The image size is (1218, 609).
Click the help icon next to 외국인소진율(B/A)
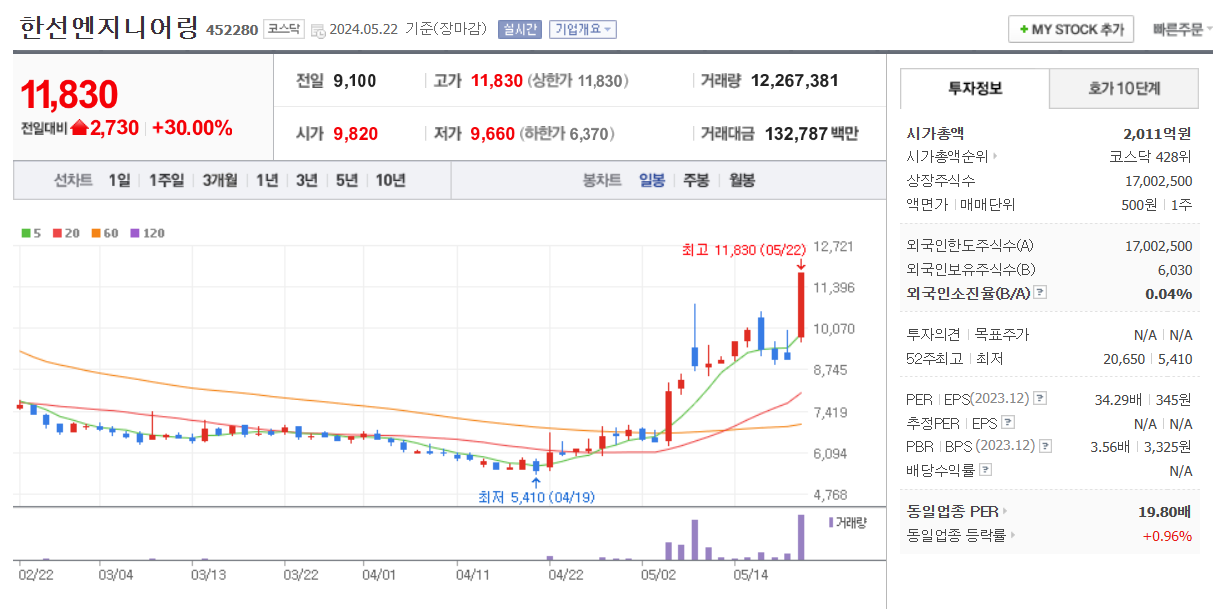(1040, 293)
